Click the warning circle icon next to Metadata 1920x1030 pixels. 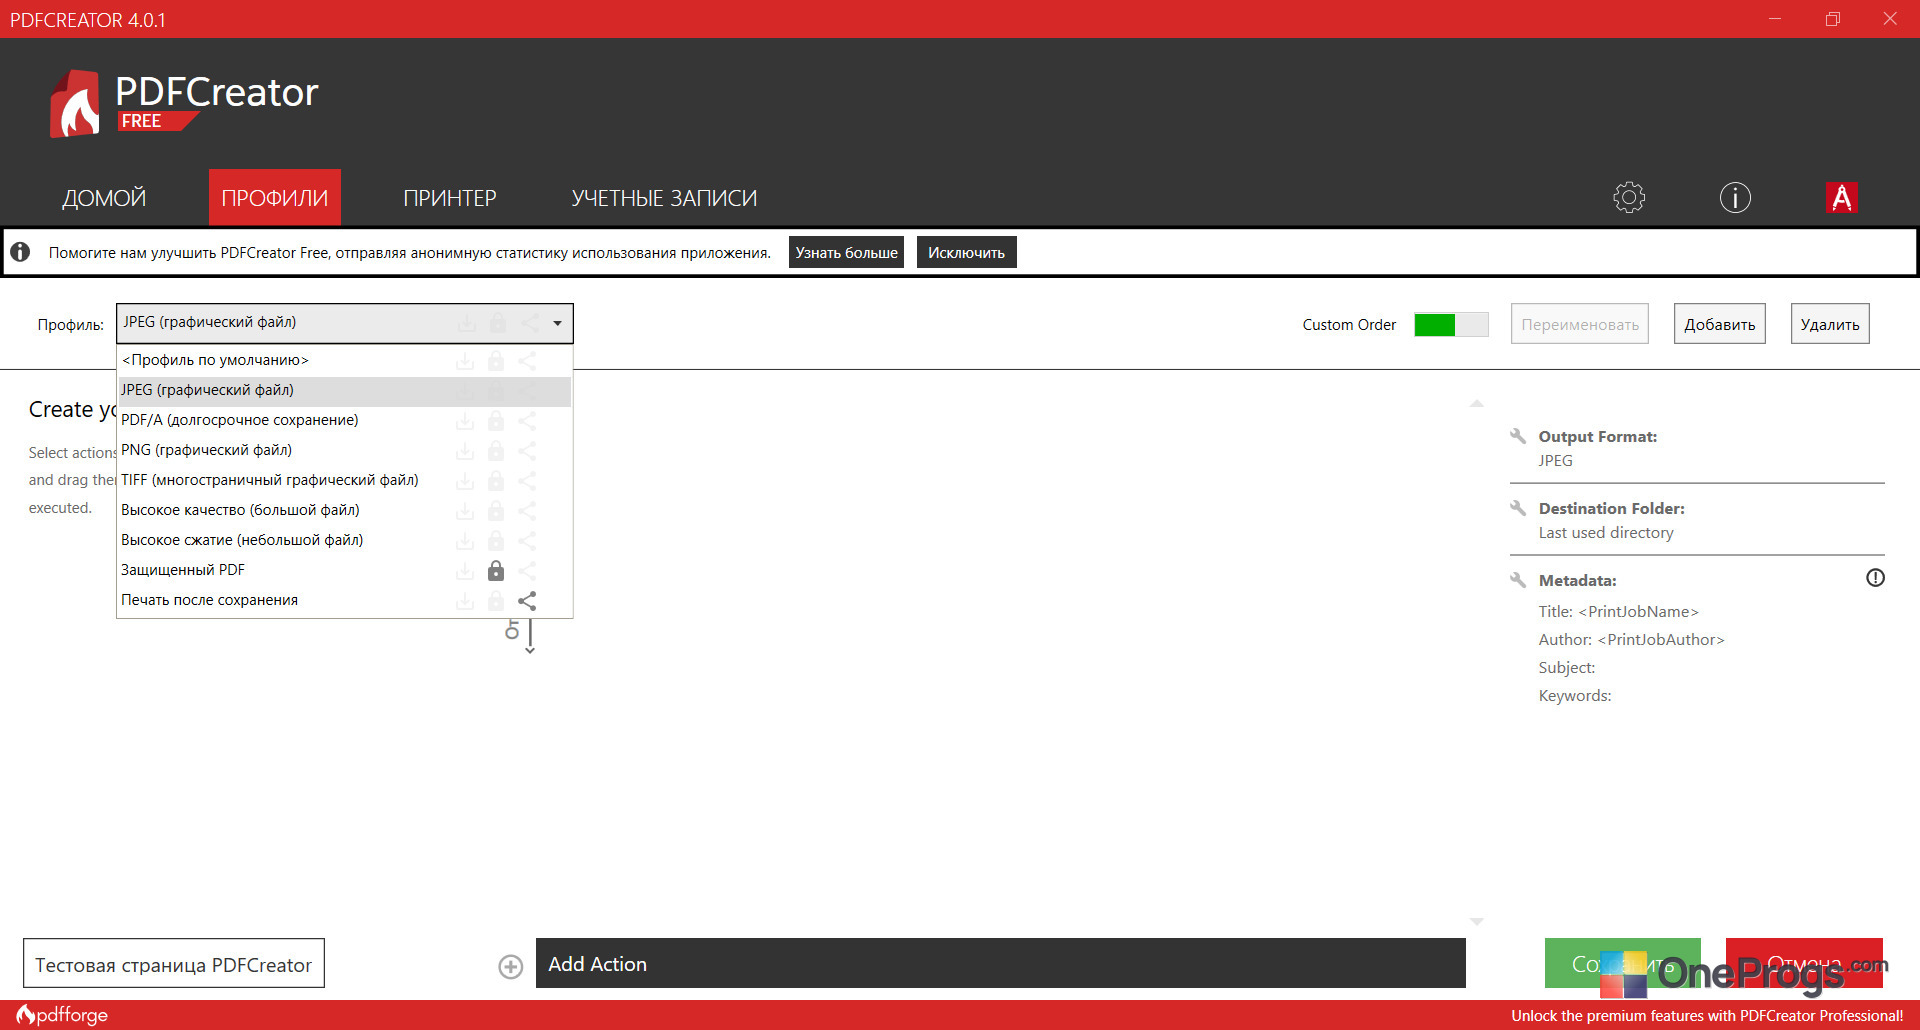click(1875, 578)
